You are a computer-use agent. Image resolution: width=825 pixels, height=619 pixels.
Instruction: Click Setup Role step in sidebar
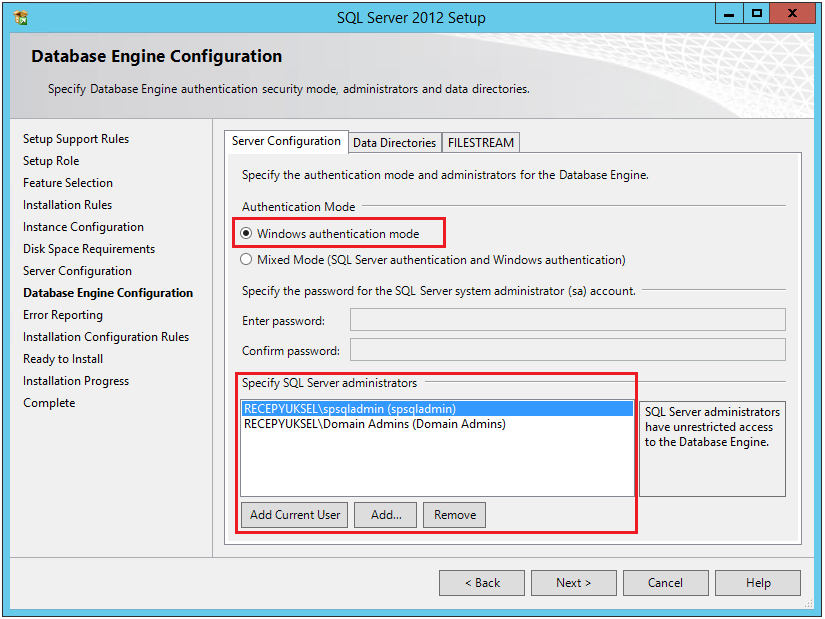(x=51, y=161)
